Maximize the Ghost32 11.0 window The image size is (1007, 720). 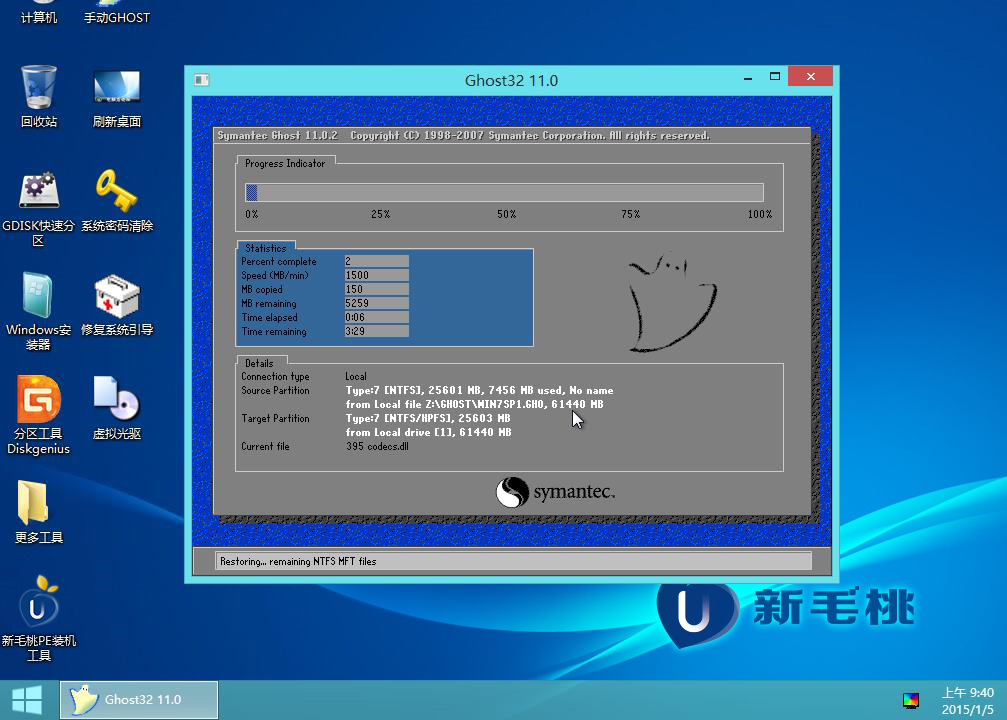tap(775, 76)
